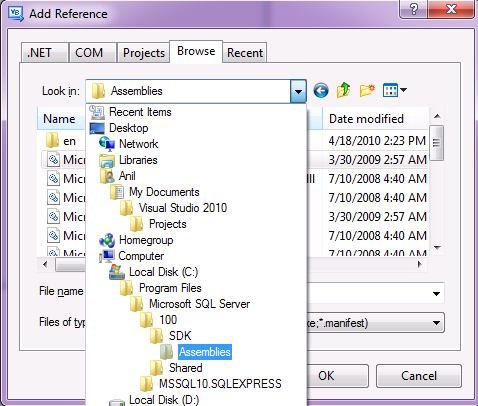478x406 pixels.
Task: Switch to the COM tab
Action: 93,53
